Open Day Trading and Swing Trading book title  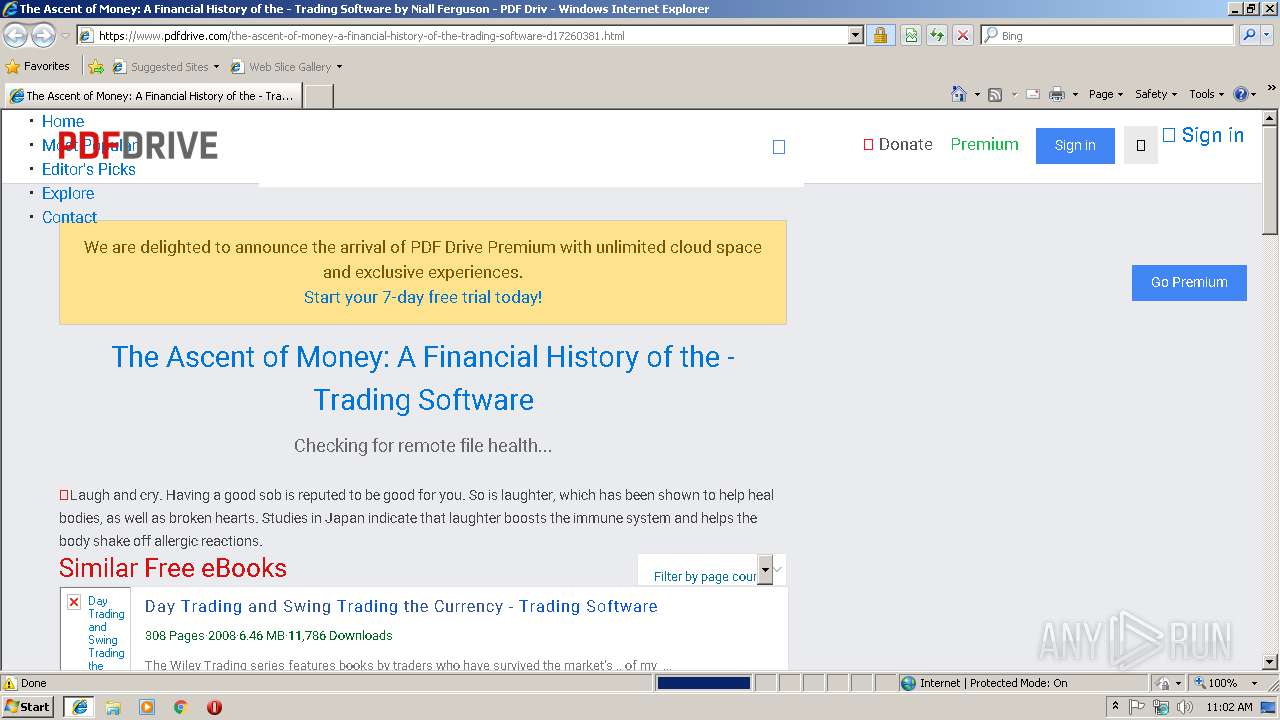401,606
